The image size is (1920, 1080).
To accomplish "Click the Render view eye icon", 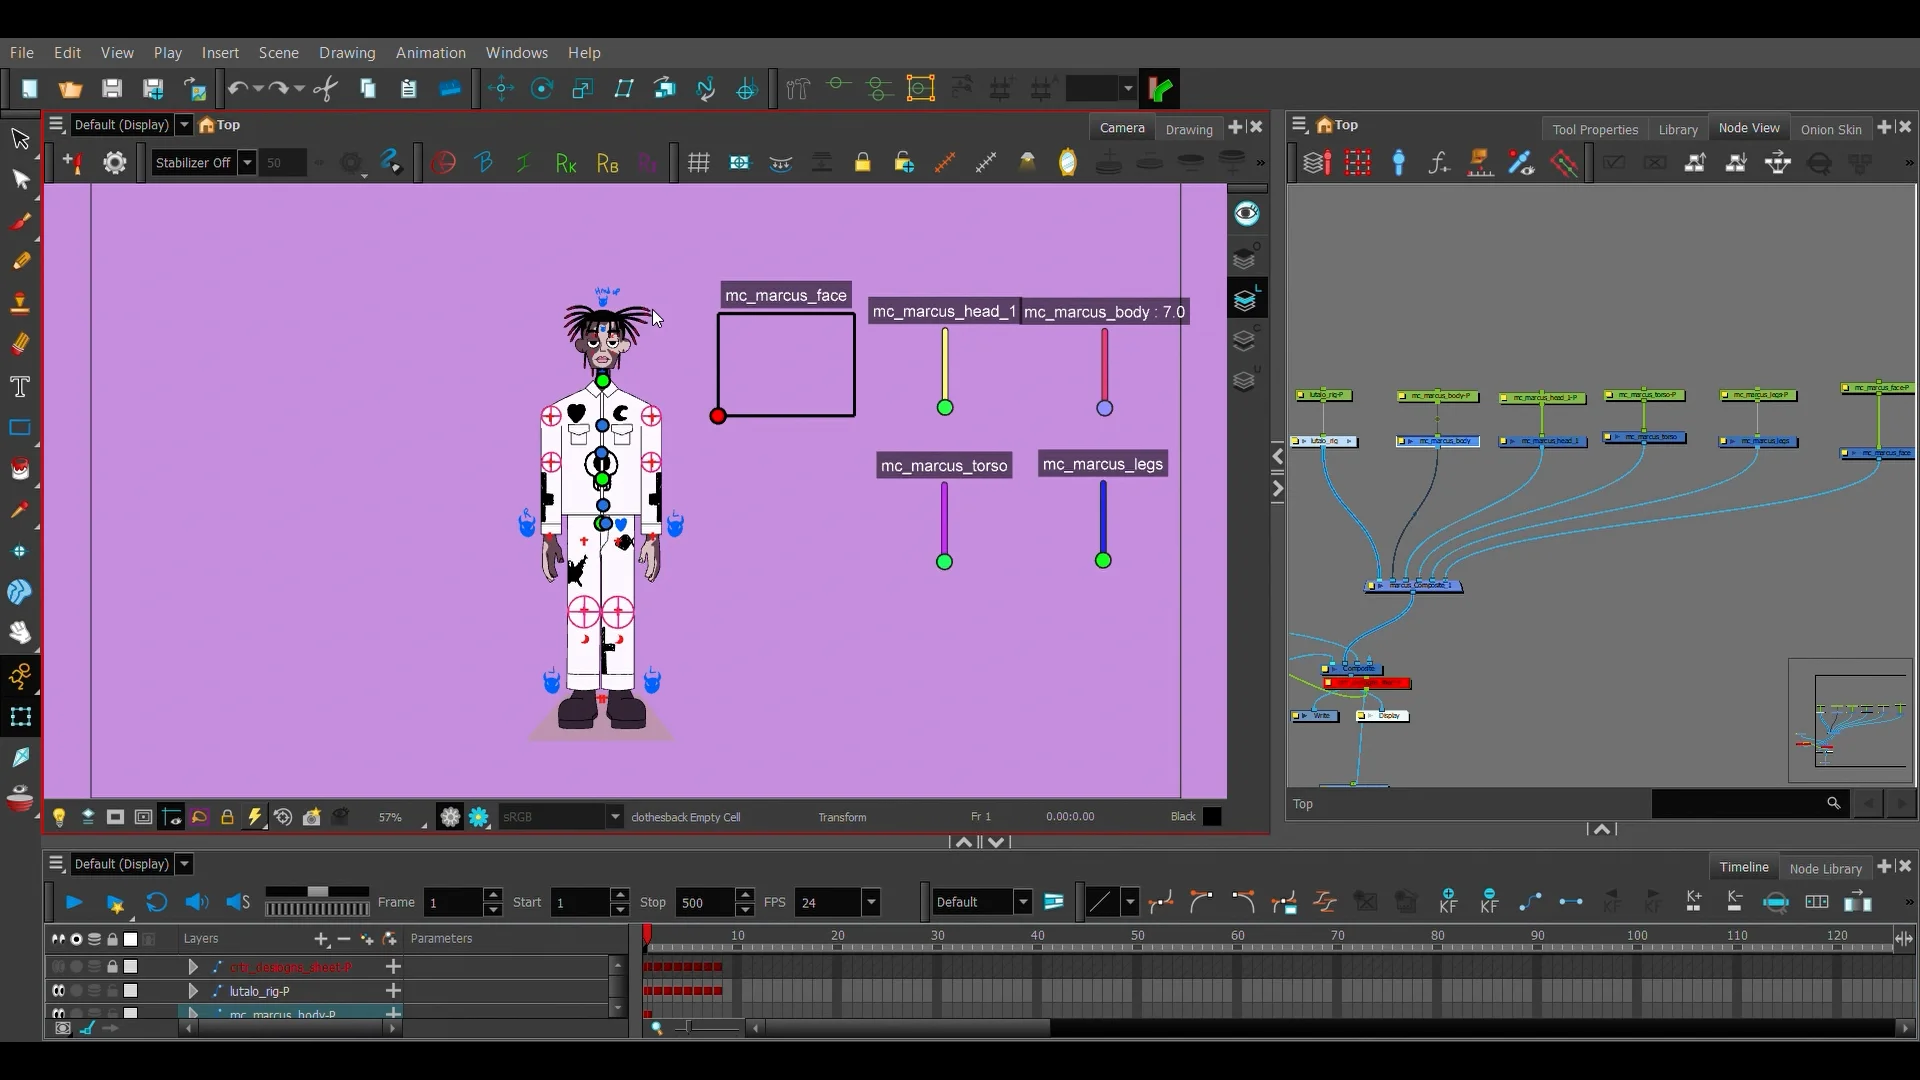I will click(x=1247, y=213).
